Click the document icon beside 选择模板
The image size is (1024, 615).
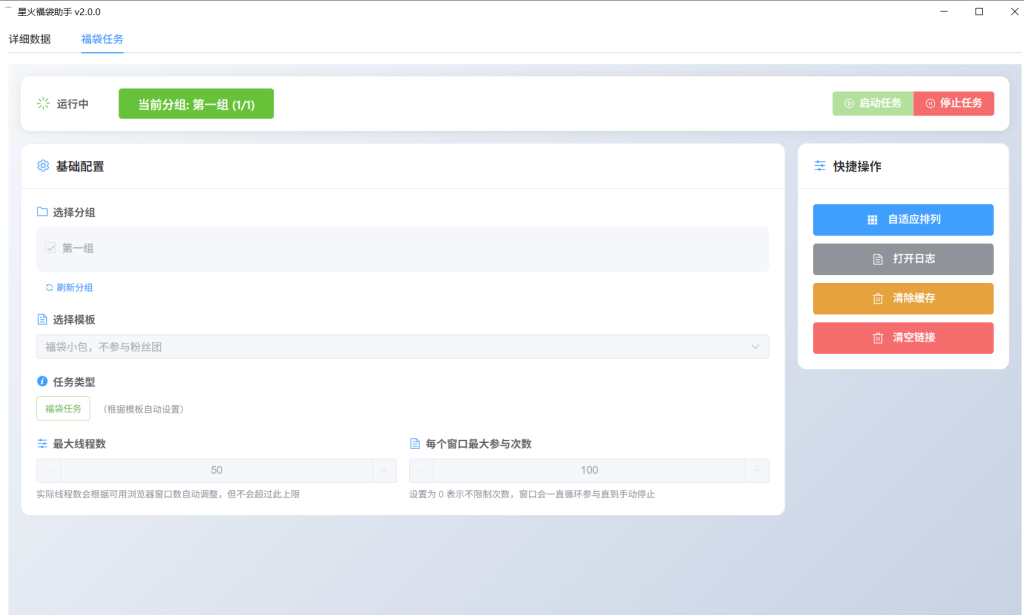(42, 319)
